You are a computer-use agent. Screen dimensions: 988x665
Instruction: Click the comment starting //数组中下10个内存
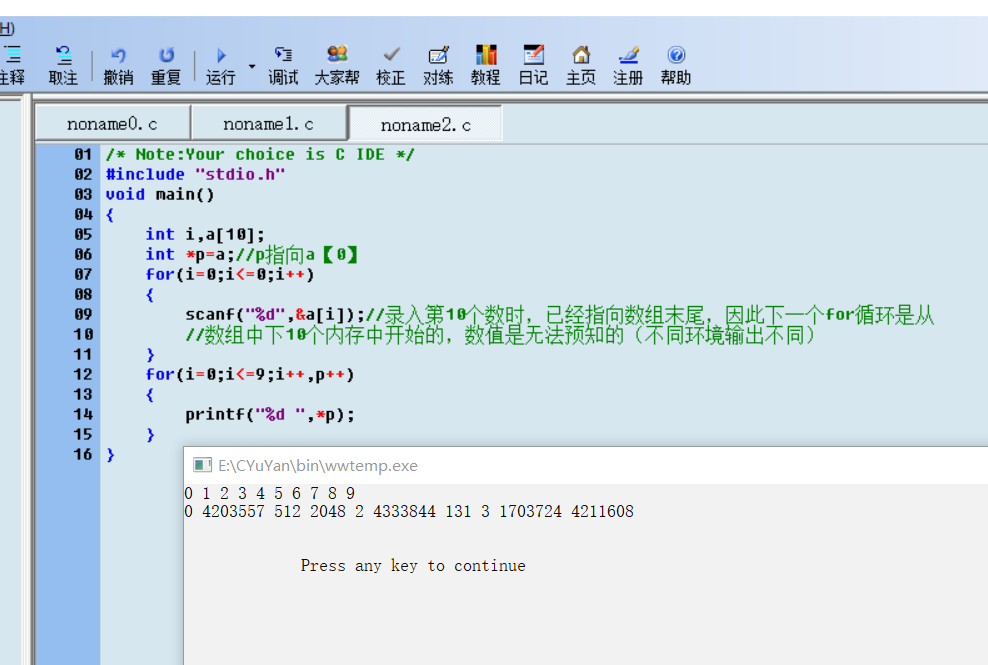coord(500,335)
